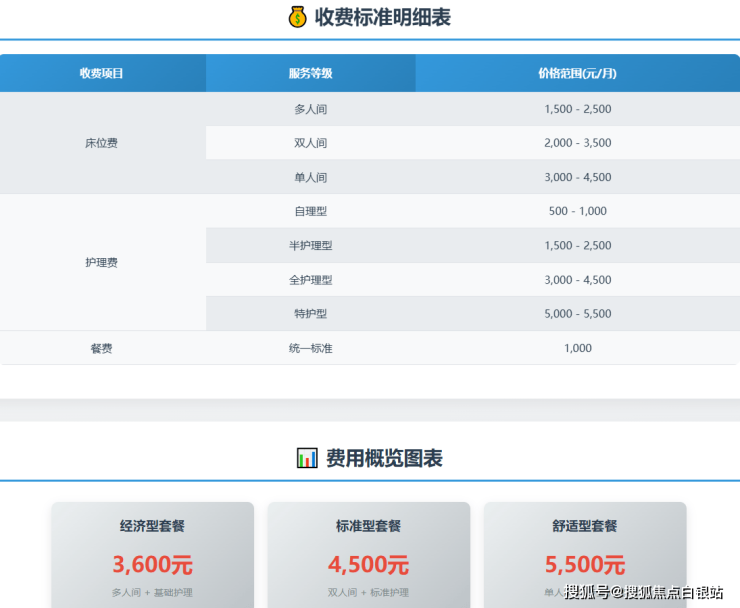Click the bar chart icon beside 费用概览图表
Viewport: 740px width, 608px height.
[307, 458]
